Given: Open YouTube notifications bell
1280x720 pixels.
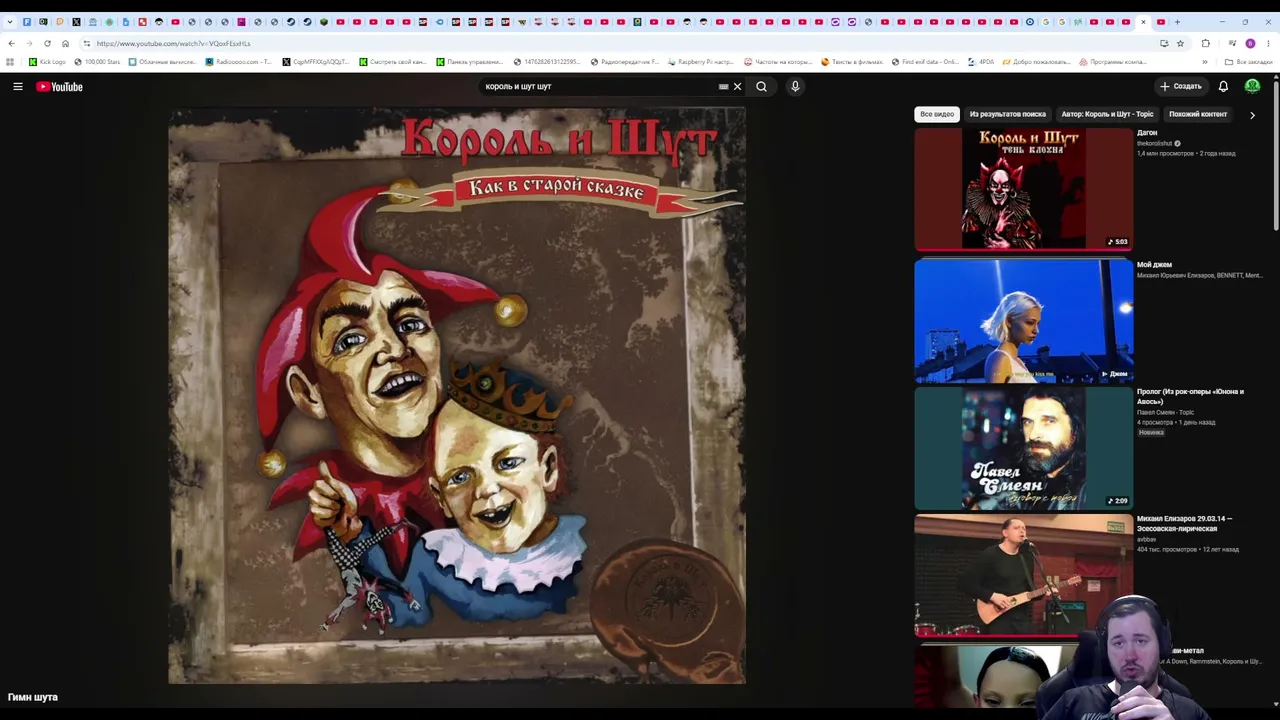Looking at the screenshot, I should coord(1223,87).
